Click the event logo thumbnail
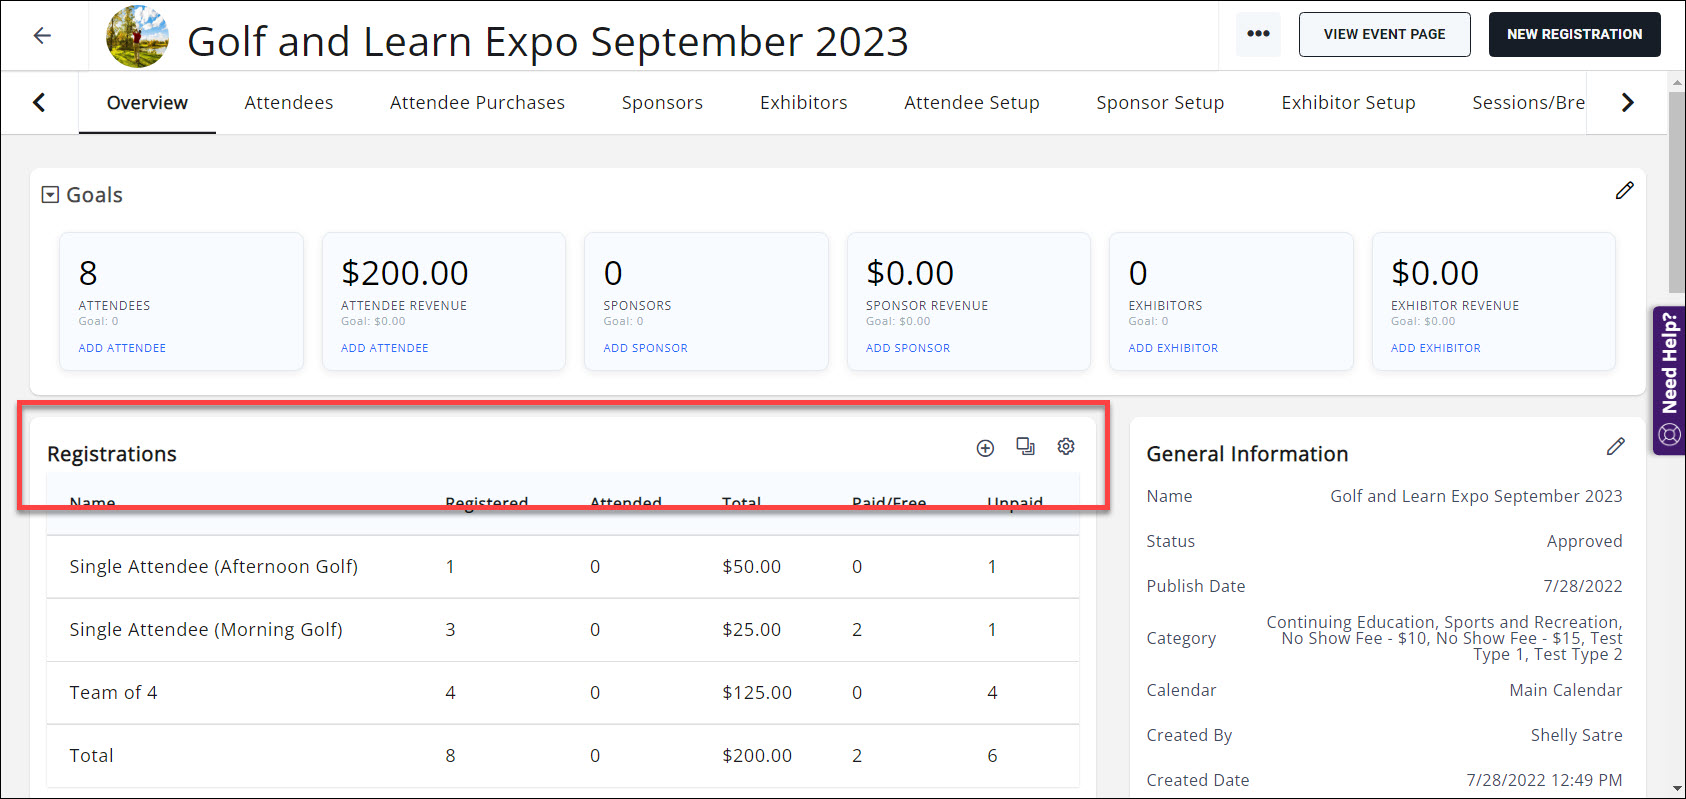 (x=138, y=37)
